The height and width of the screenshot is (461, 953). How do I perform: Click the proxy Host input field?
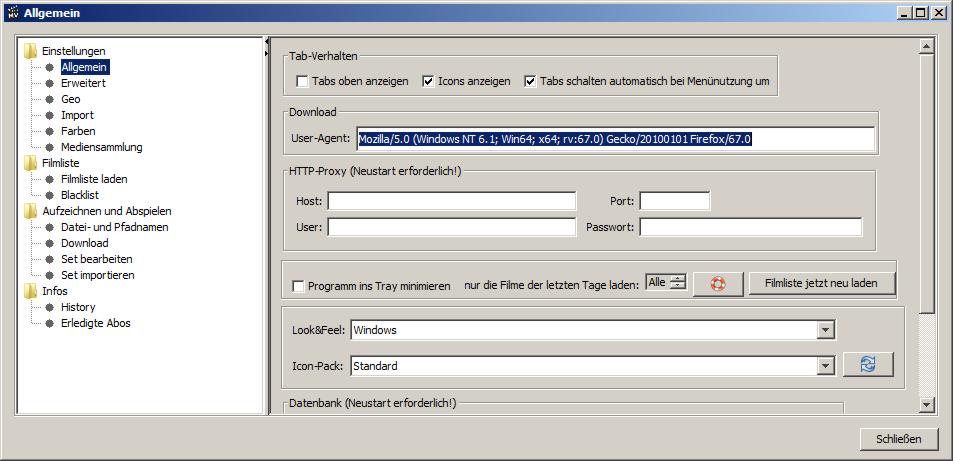pos(451,201)
